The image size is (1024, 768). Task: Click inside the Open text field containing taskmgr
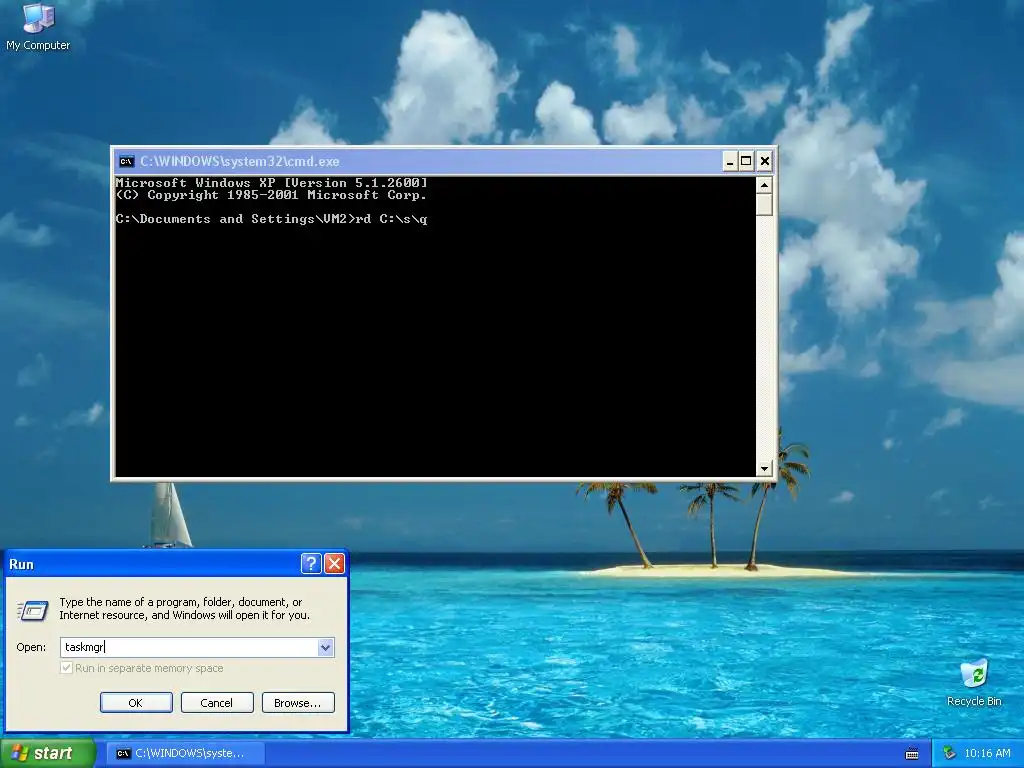(189, 647)
